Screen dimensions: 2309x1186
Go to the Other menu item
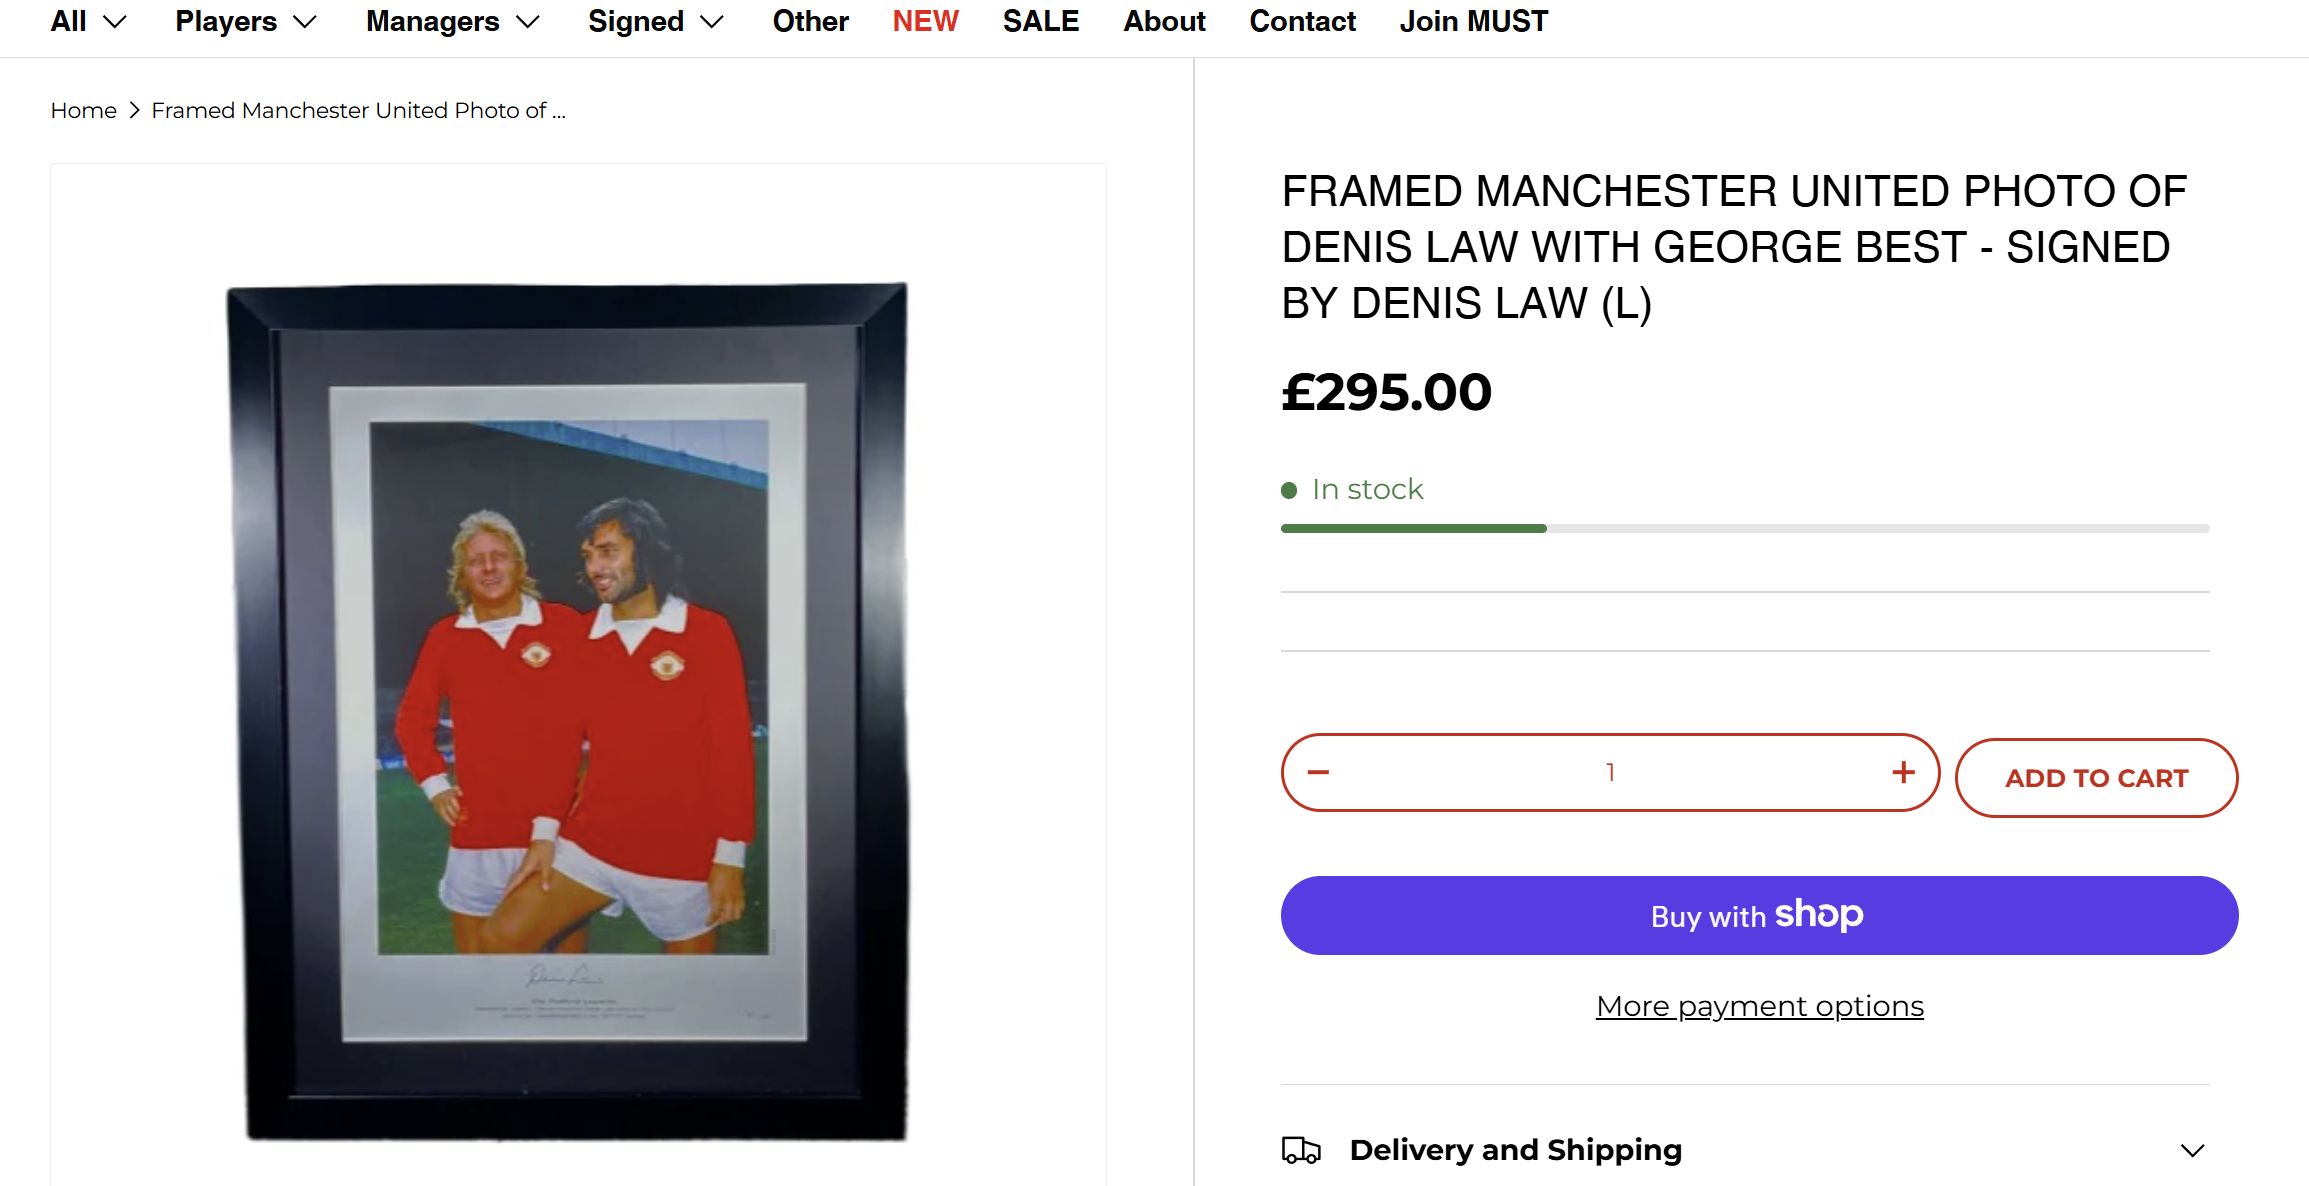(810, 21)
